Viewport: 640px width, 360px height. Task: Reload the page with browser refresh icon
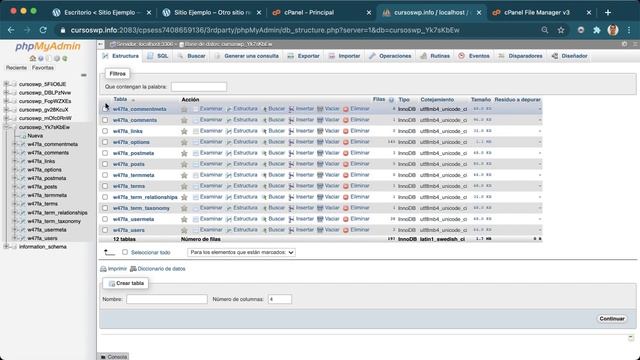point(43,30)
